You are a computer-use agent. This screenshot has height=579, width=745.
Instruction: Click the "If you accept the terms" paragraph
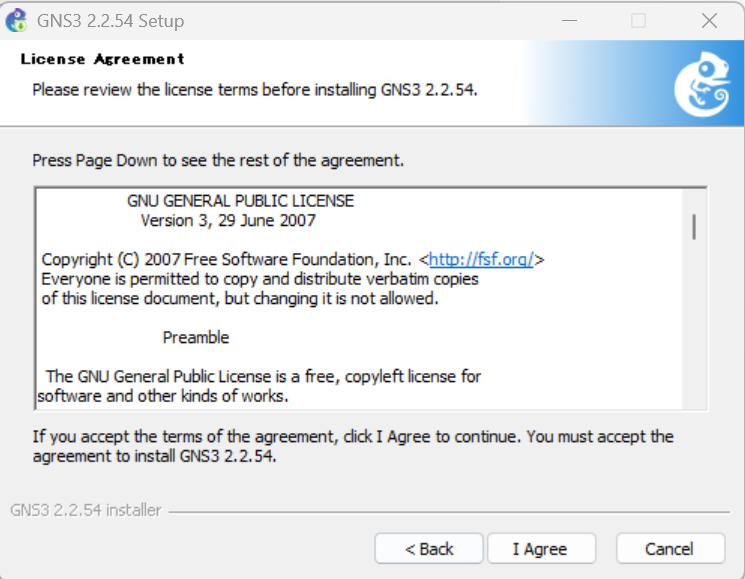[x=353, y=446]
